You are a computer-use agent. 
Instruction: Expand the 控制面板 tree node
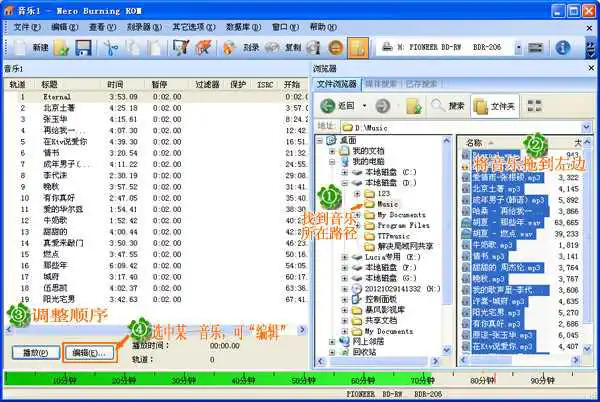(345, 299)
